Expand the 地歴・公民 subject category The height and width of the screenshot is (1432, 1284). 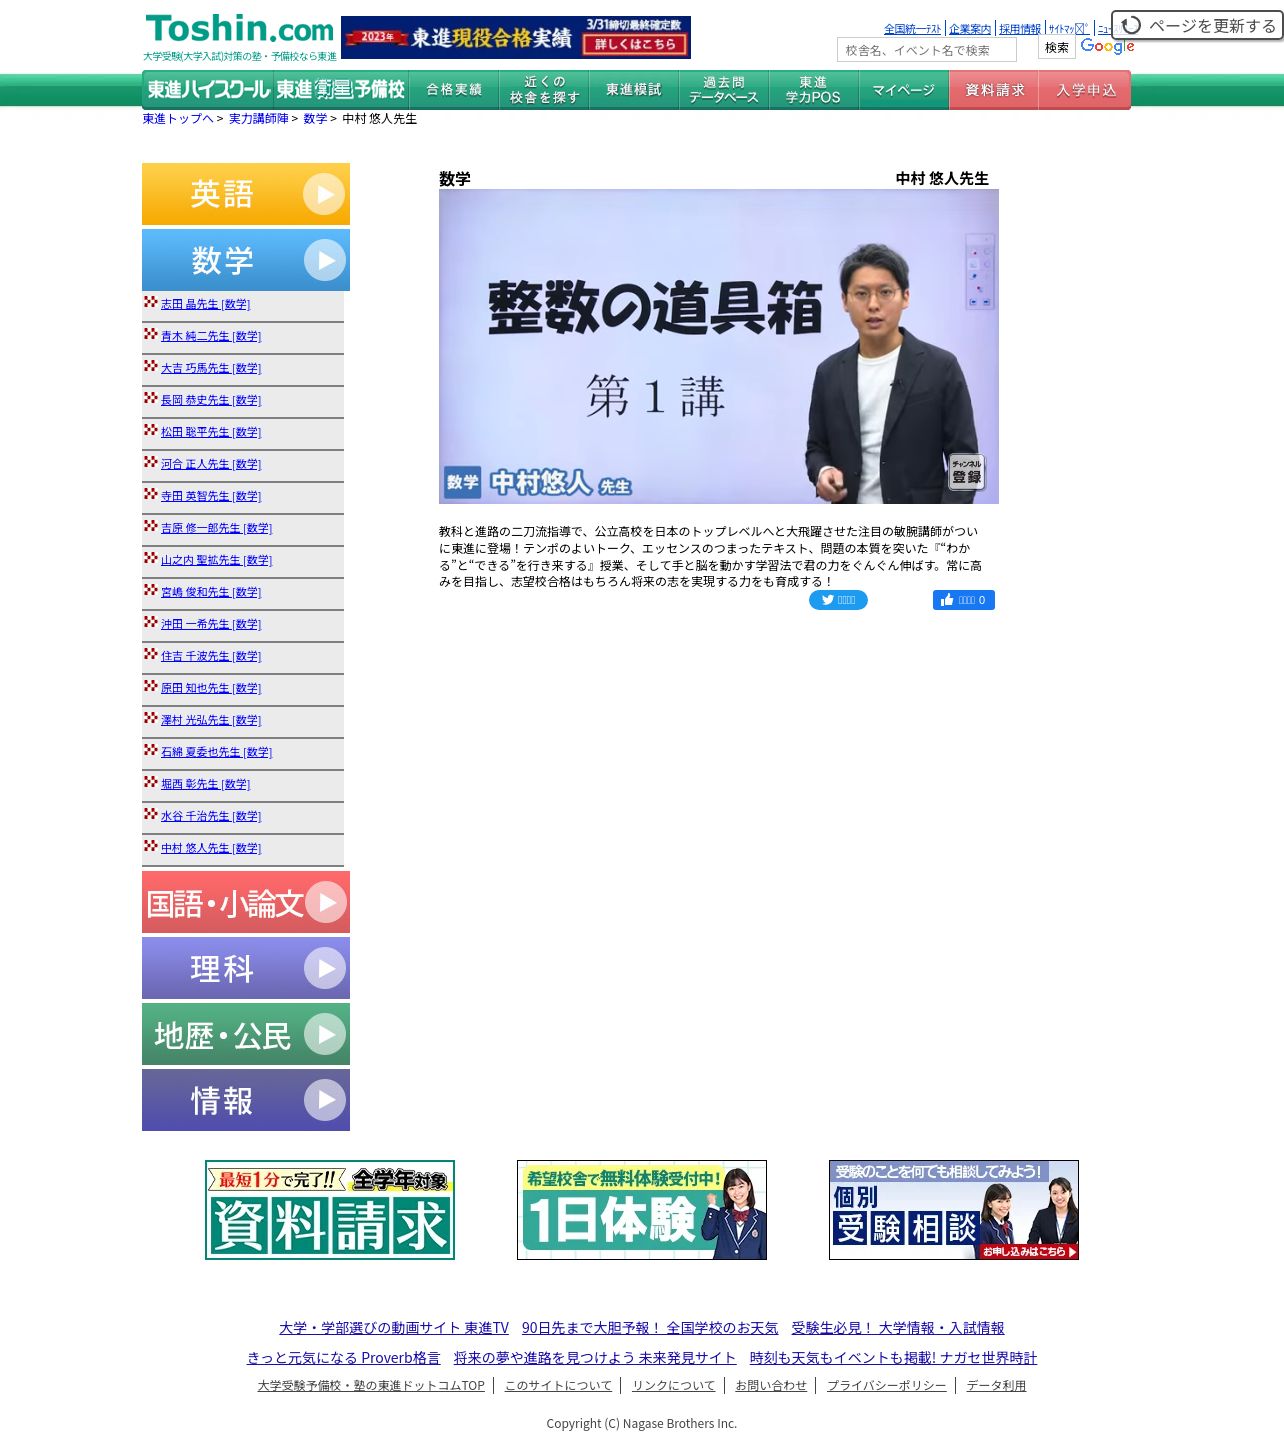click(246, 1034)
